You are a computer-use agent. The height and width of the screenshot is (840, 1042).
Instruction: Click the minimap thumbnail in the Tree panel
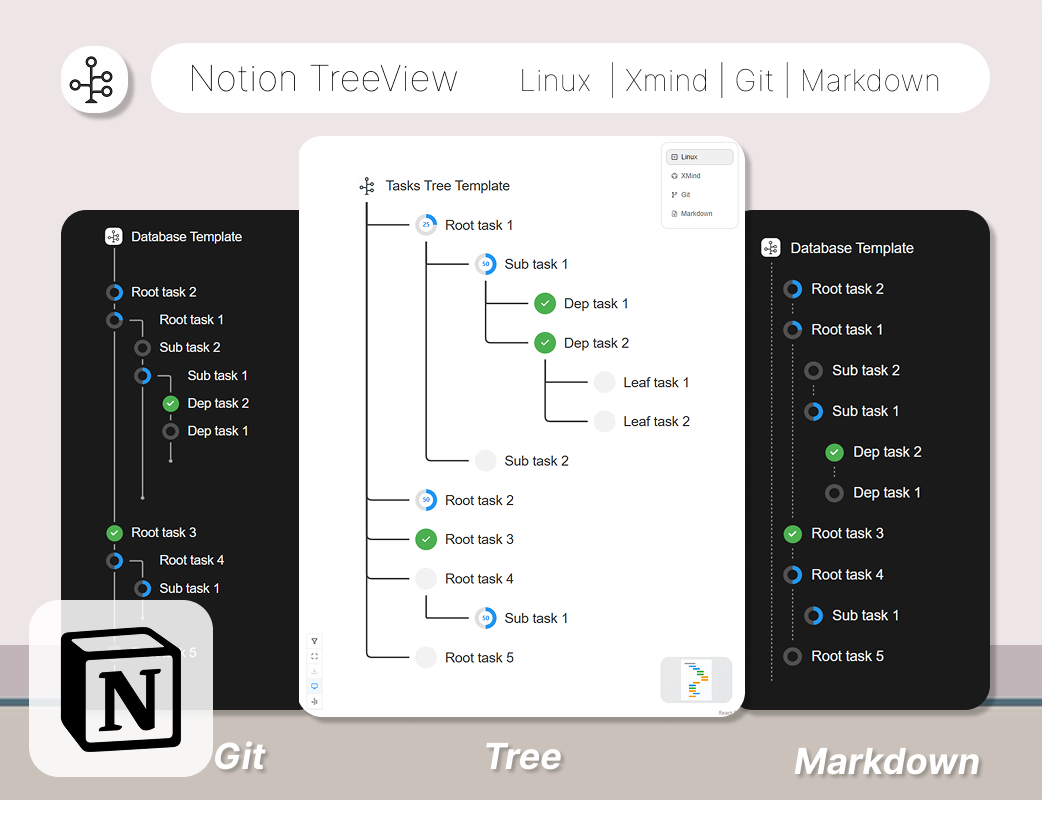pos(696,680)
